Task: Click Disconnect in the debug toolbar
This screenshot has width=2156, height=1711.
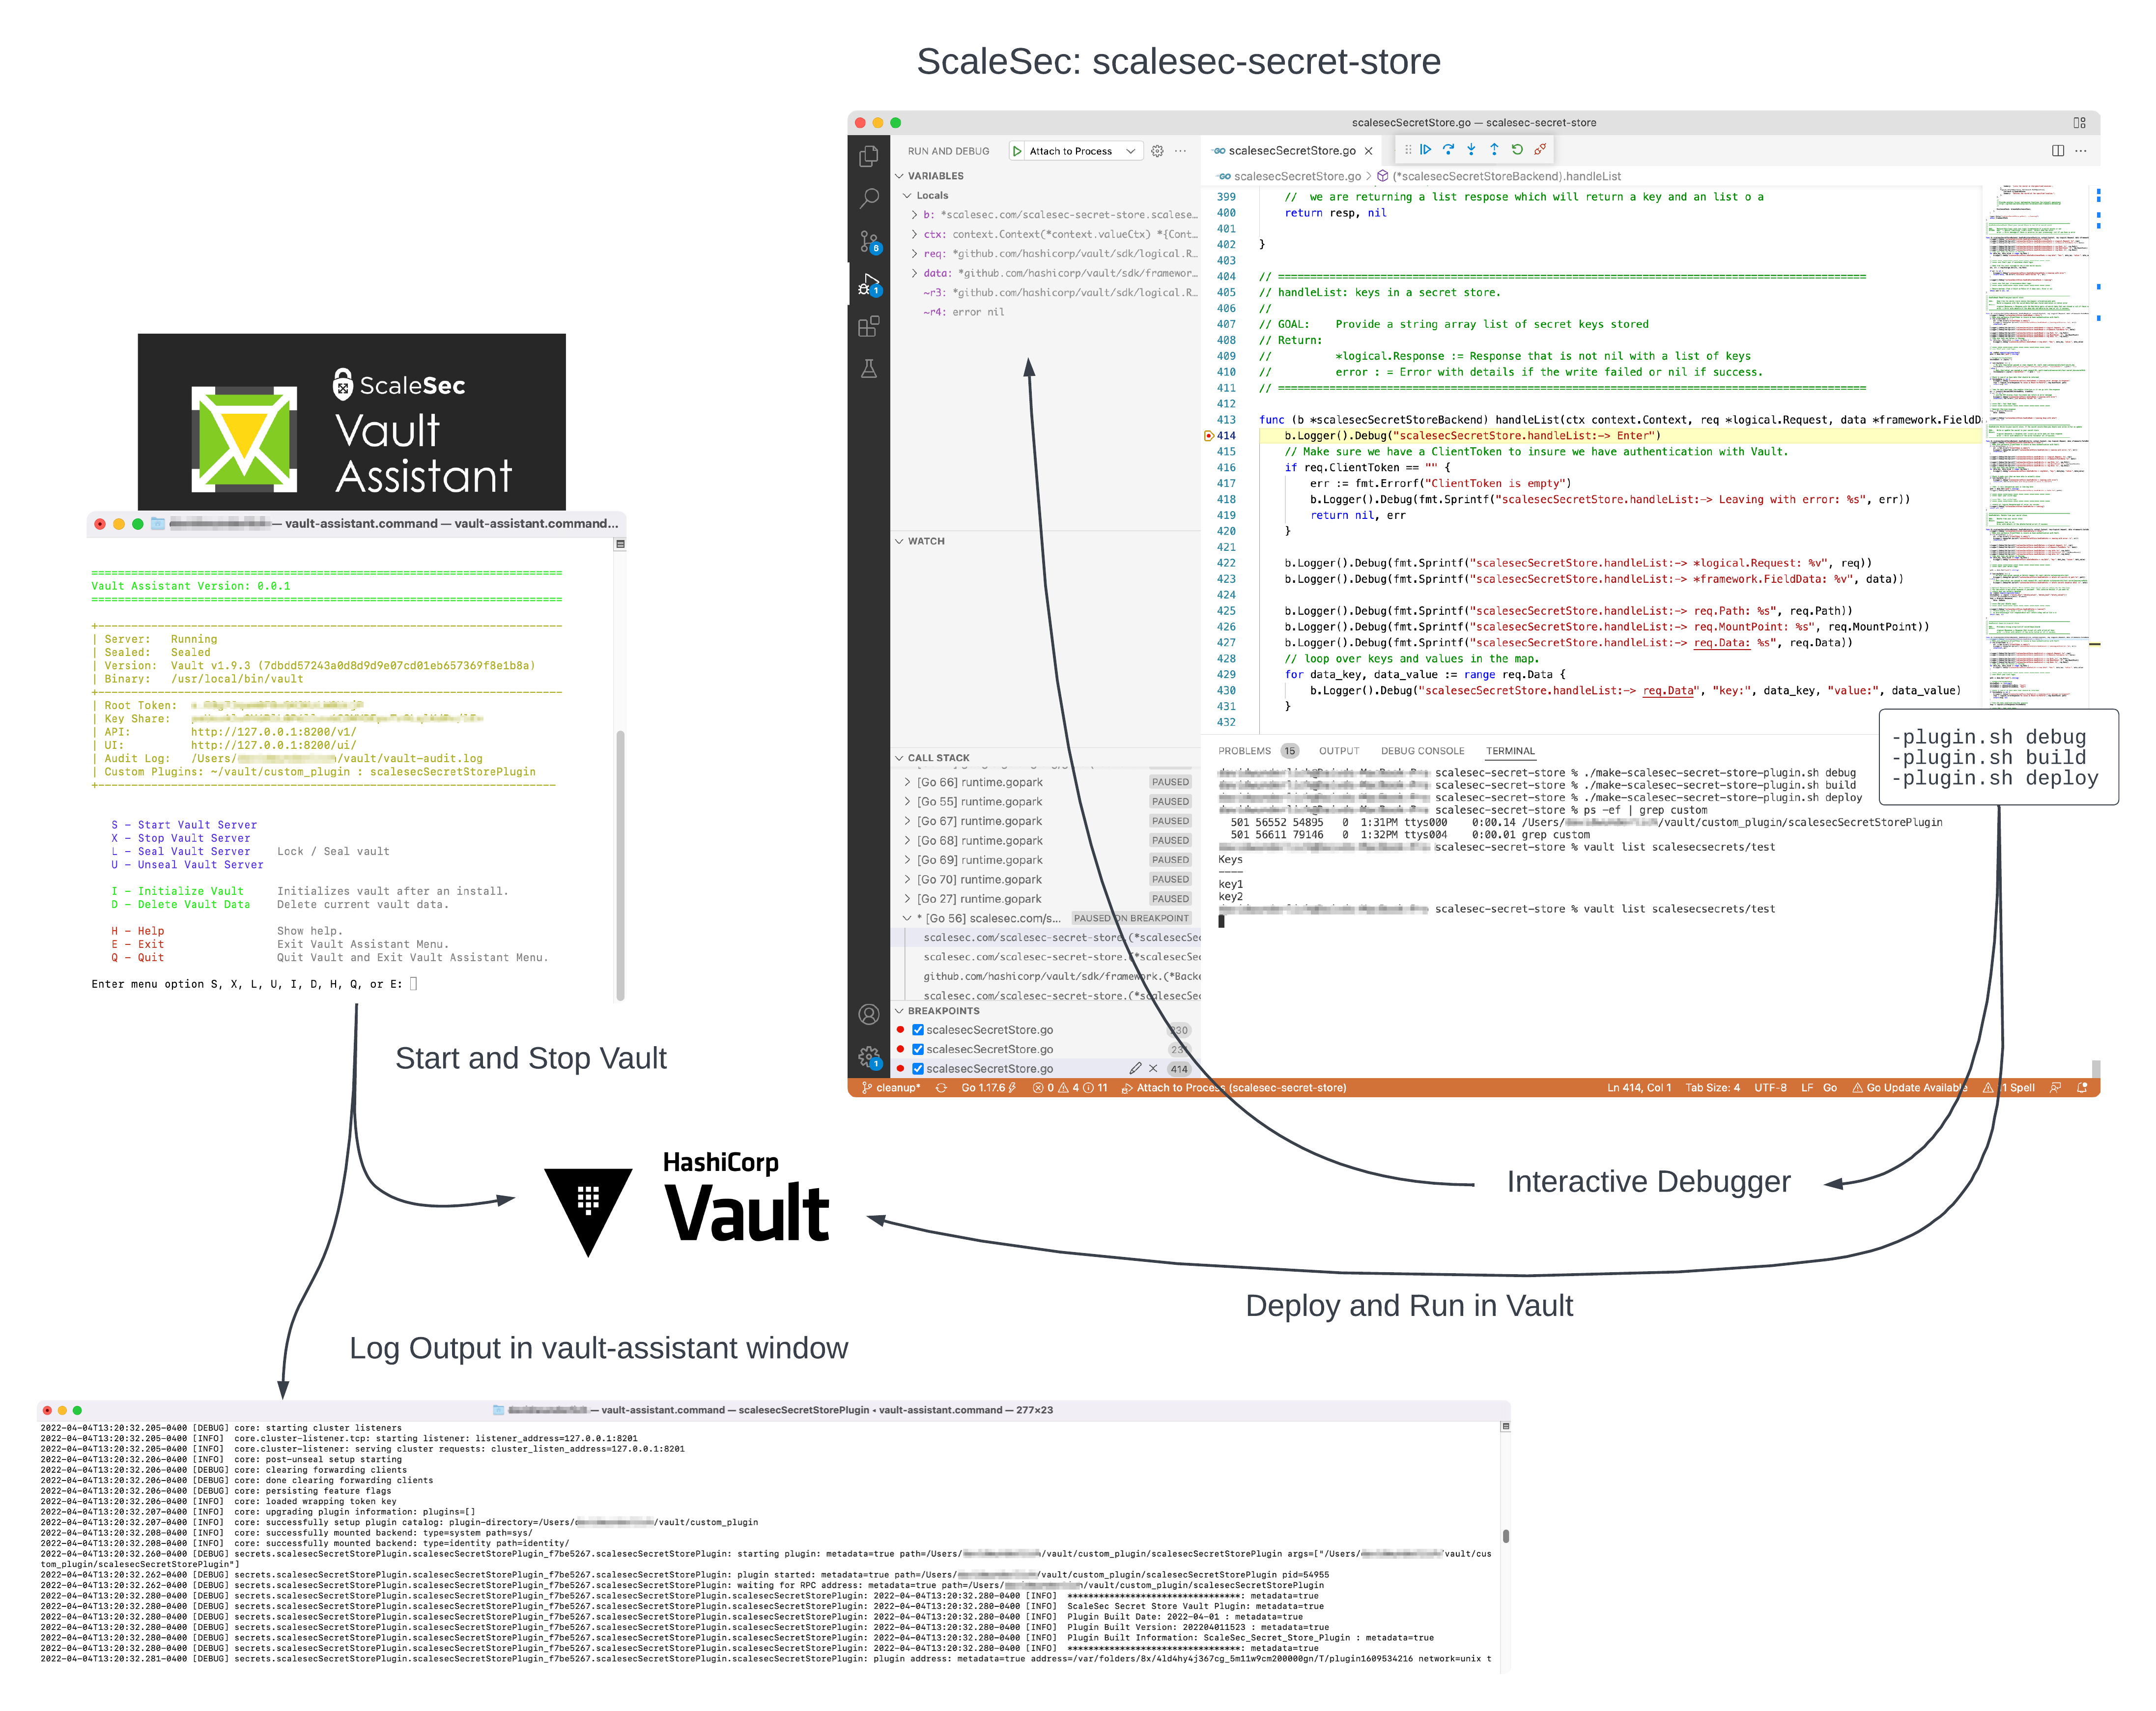Action: (1540, 150)
